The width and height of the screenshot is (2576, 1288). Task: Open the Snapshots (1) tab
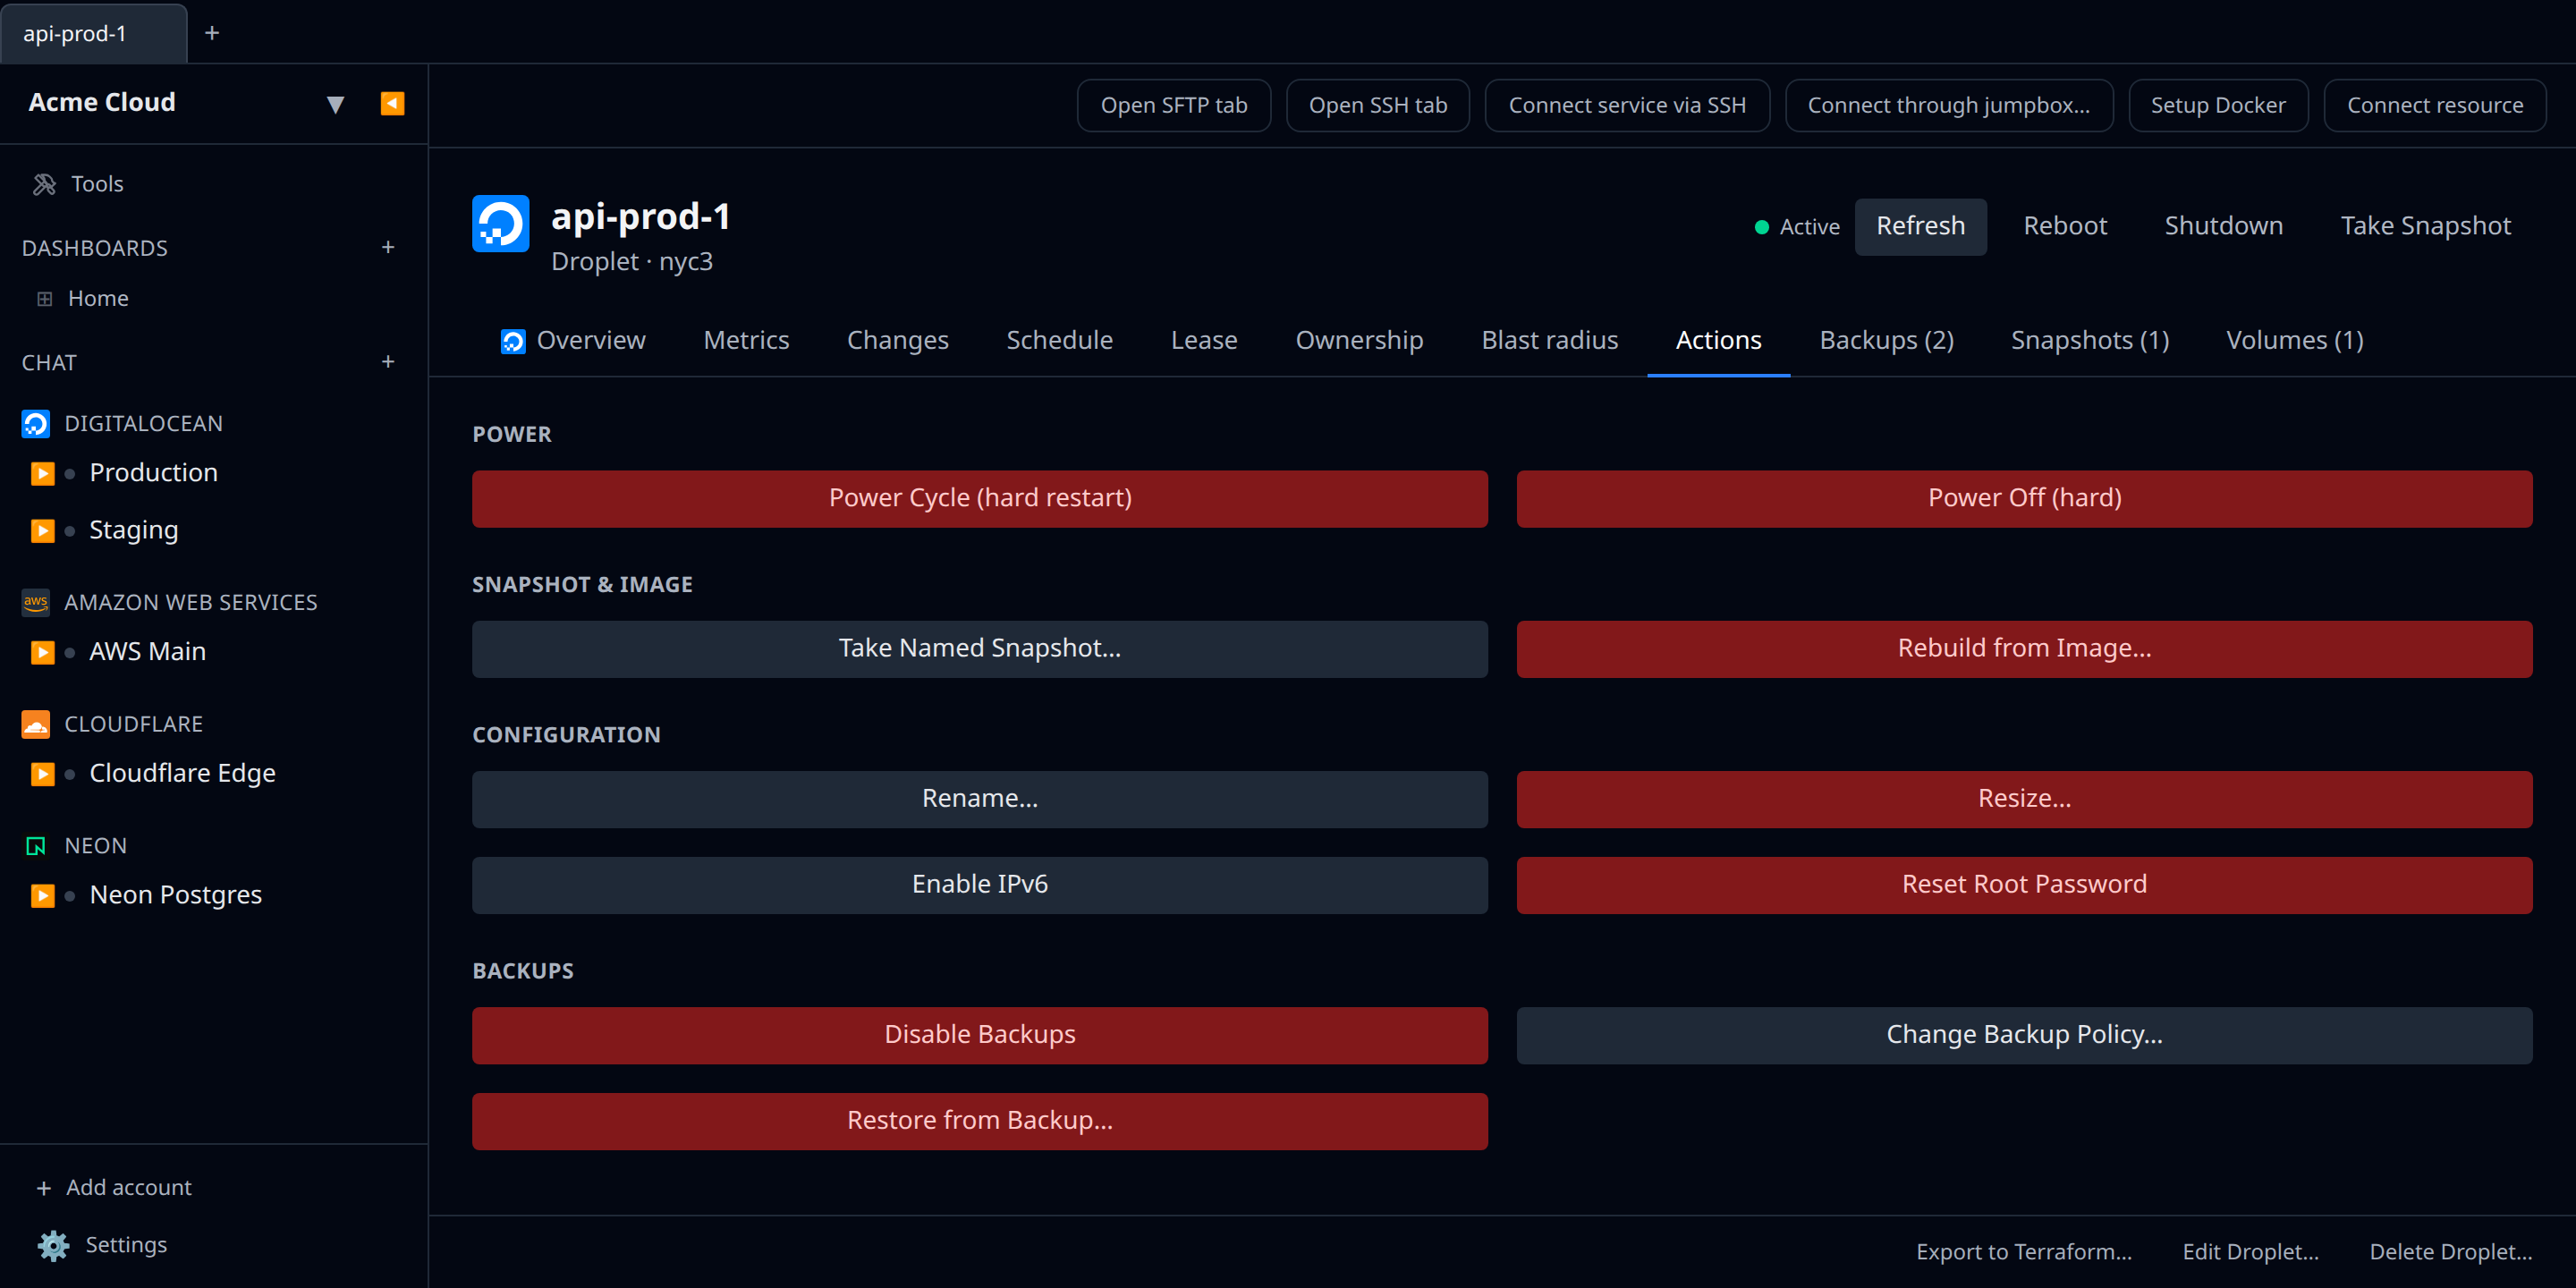2090,340
